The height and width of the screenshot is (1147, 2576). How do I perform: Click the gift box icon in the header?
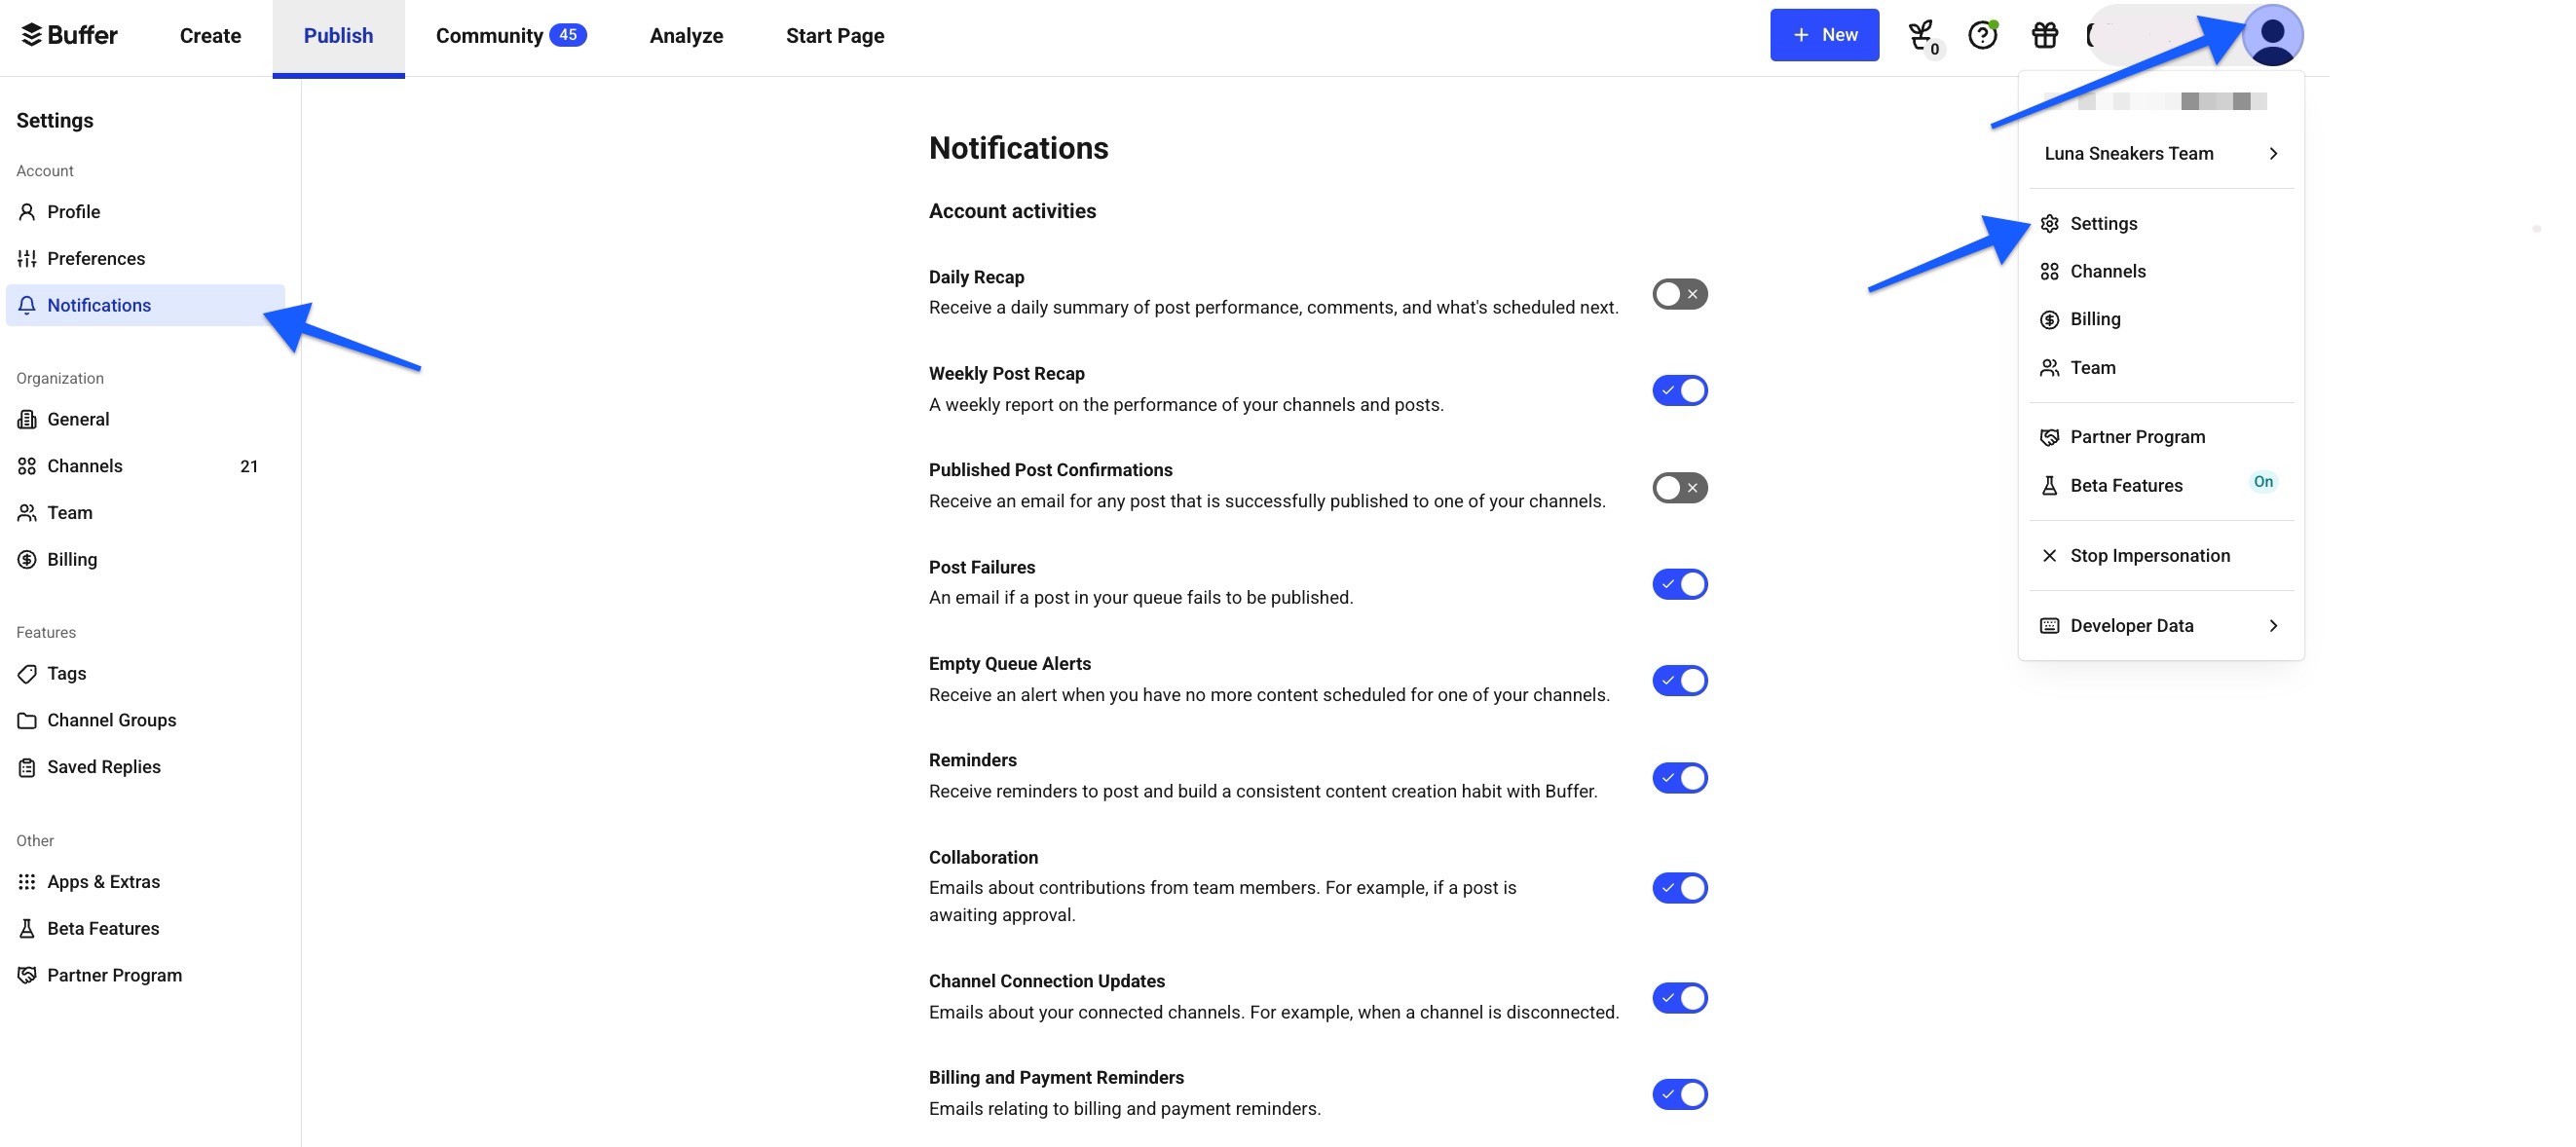2045,34
